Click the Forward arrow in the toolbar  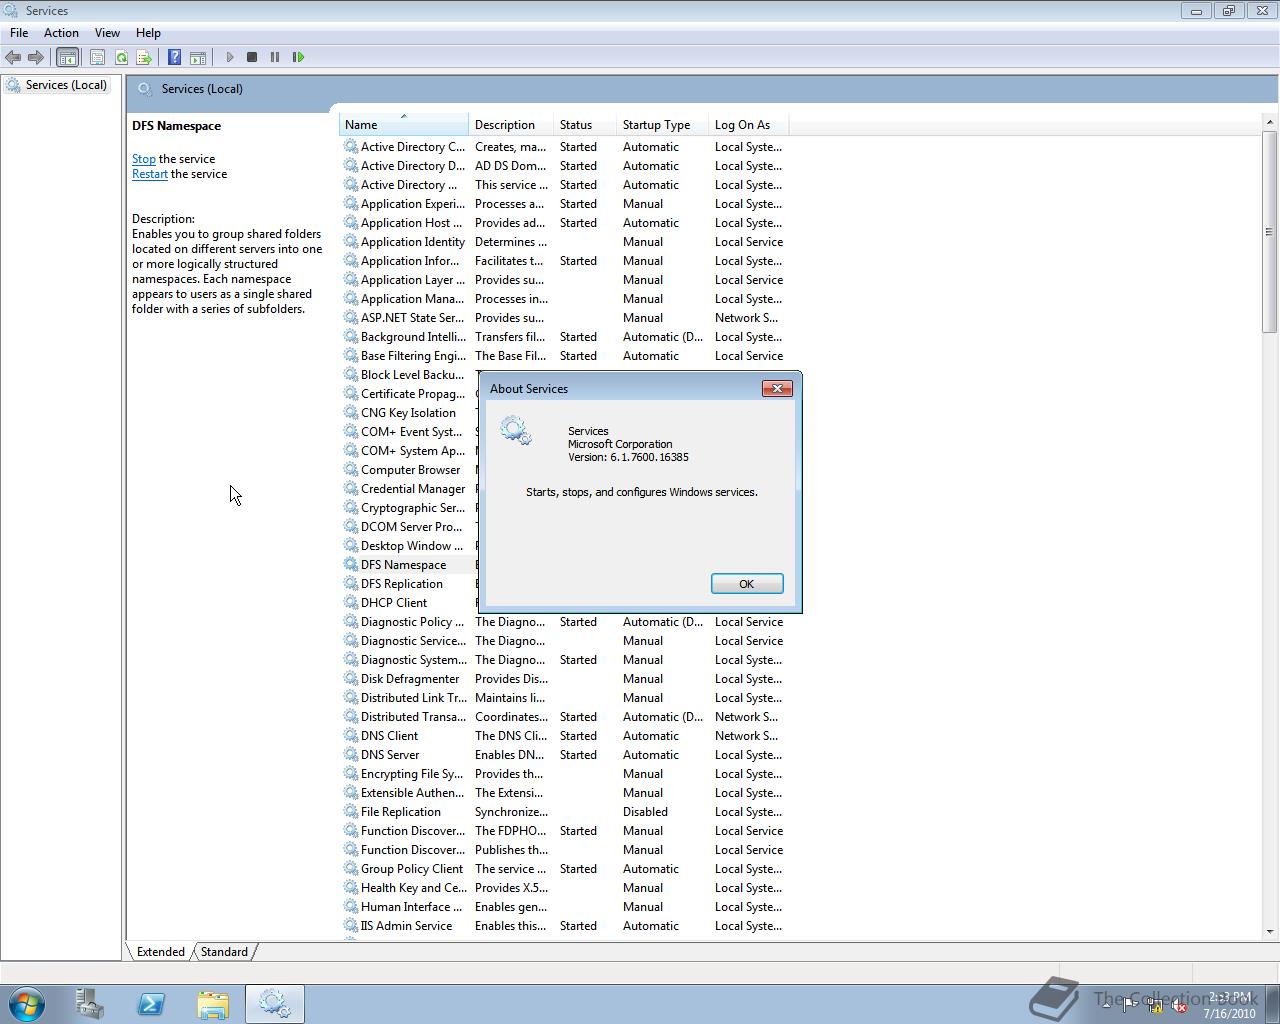(36, 57)
